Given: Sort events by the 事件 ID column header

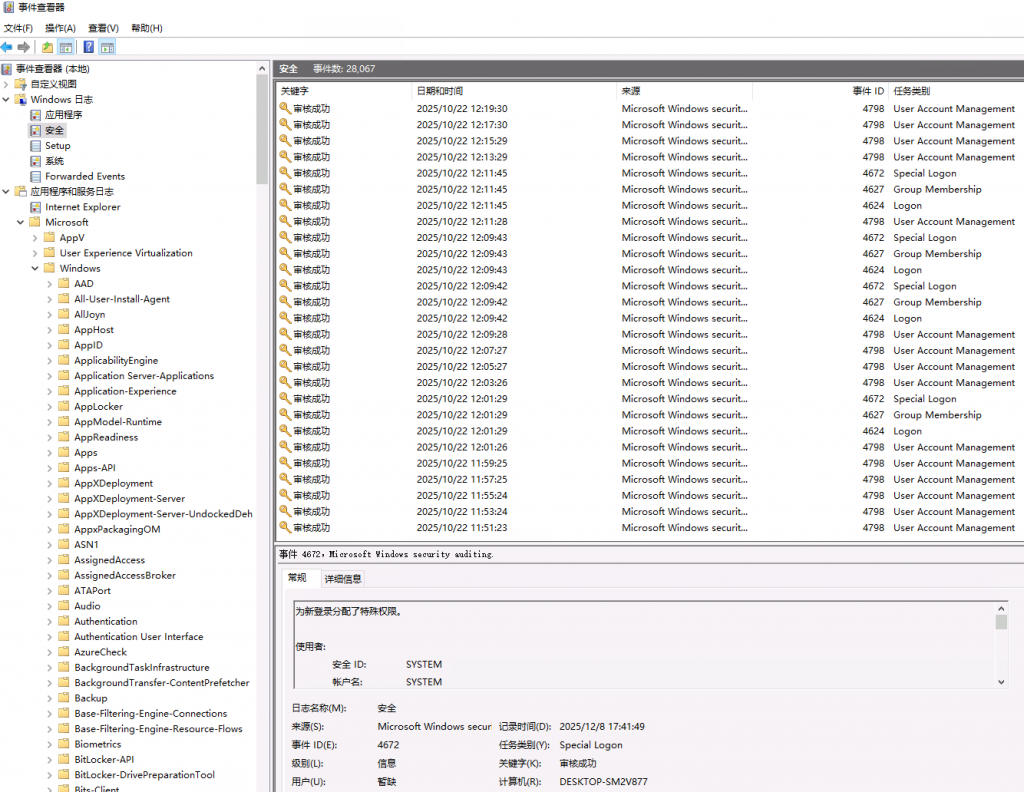Looking at the screenshot, I should (866, 91).
